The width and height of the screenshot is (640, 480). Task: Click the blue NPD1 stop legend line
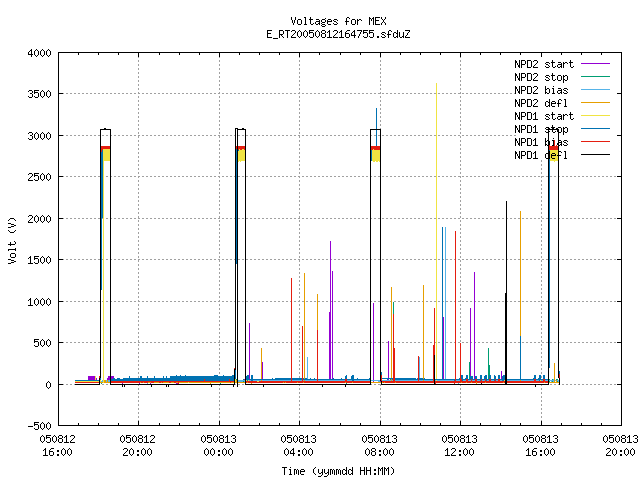coord(595,129)
